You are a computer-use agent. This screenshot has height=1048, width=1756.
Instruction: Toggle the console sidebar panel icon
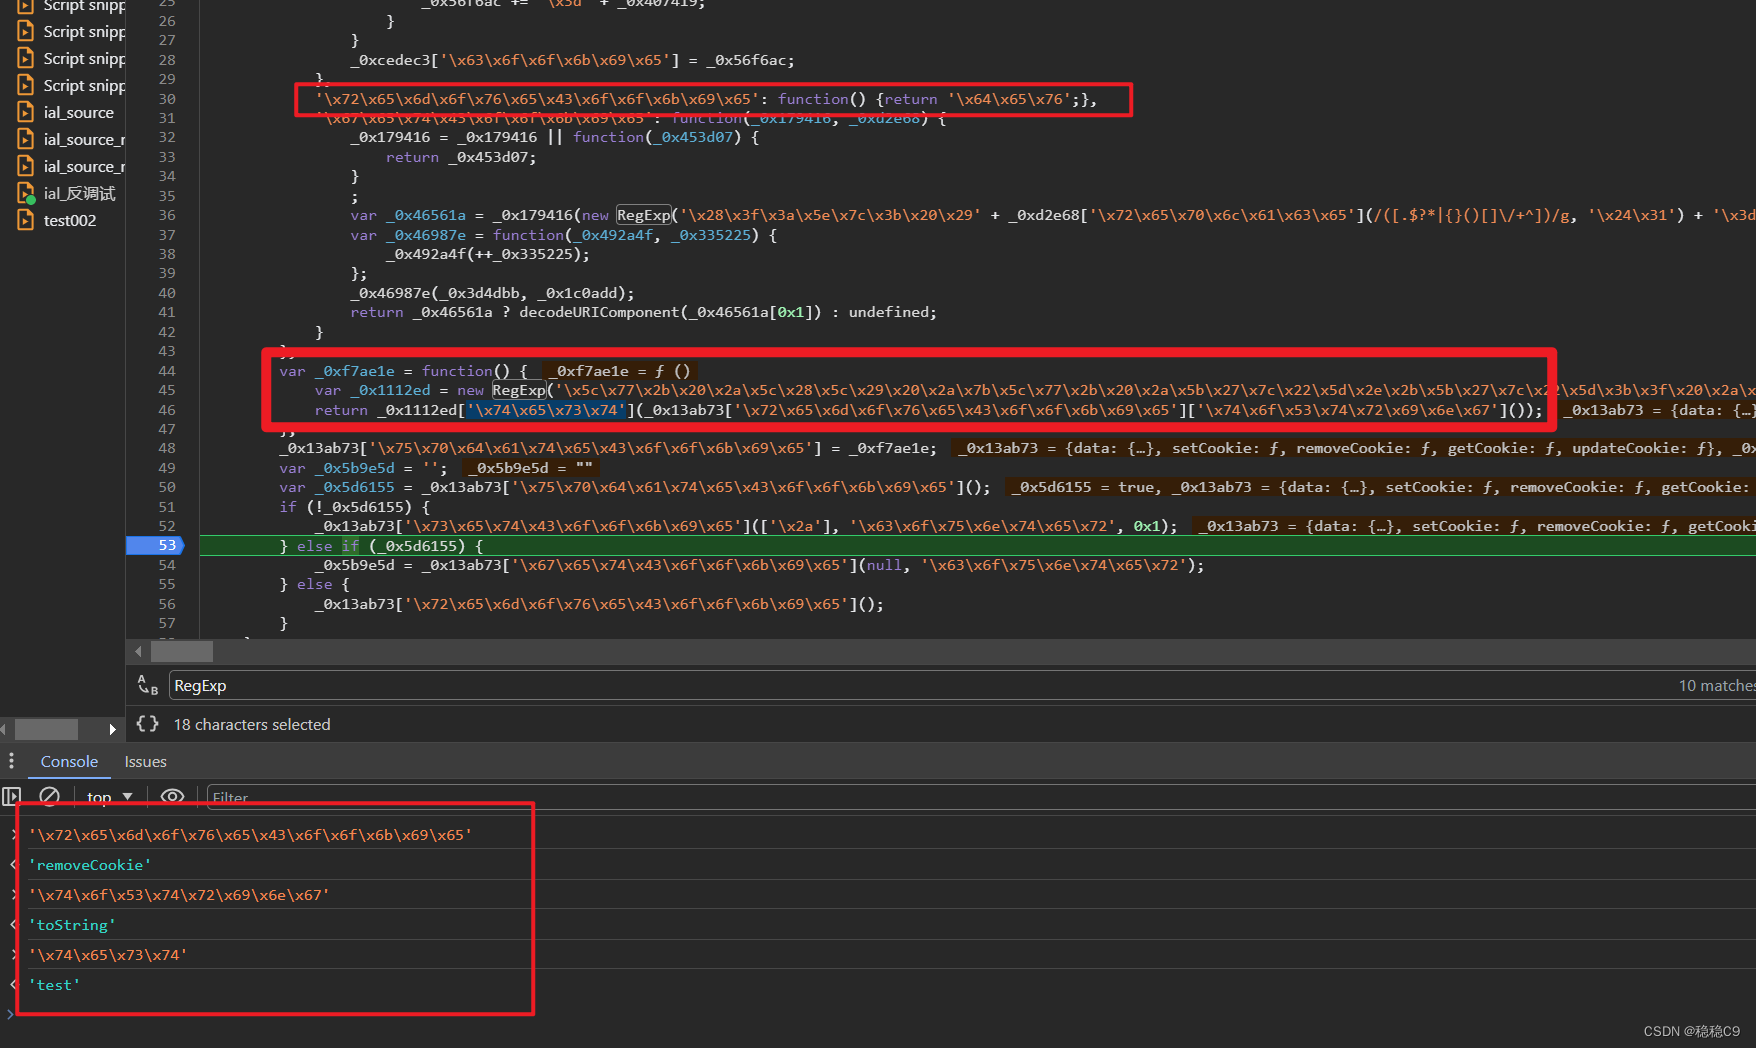[12, 797]
